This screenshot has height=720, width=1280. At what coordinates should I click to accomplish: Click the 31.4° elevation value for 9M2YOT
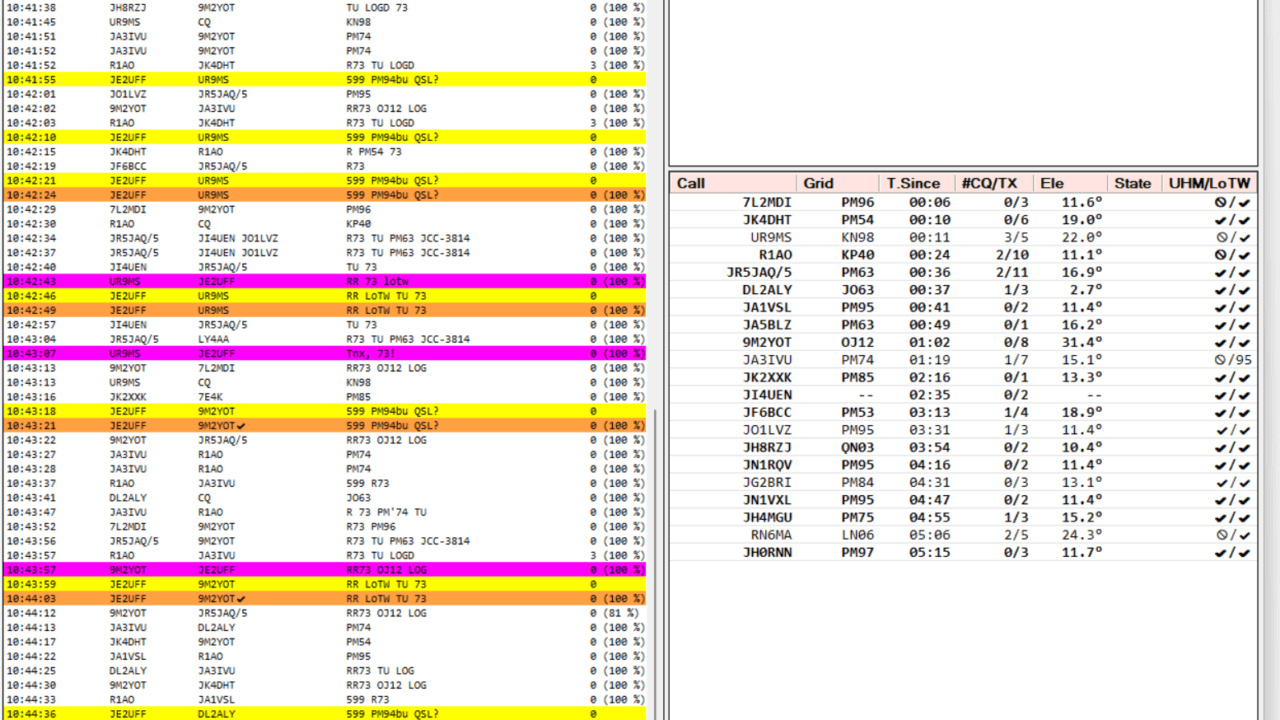[1082, 342]
